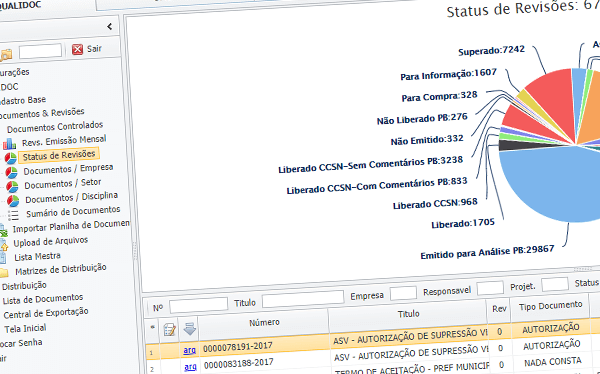Click the download arrow column icon

pyautogui.click(x=189, y=328)
